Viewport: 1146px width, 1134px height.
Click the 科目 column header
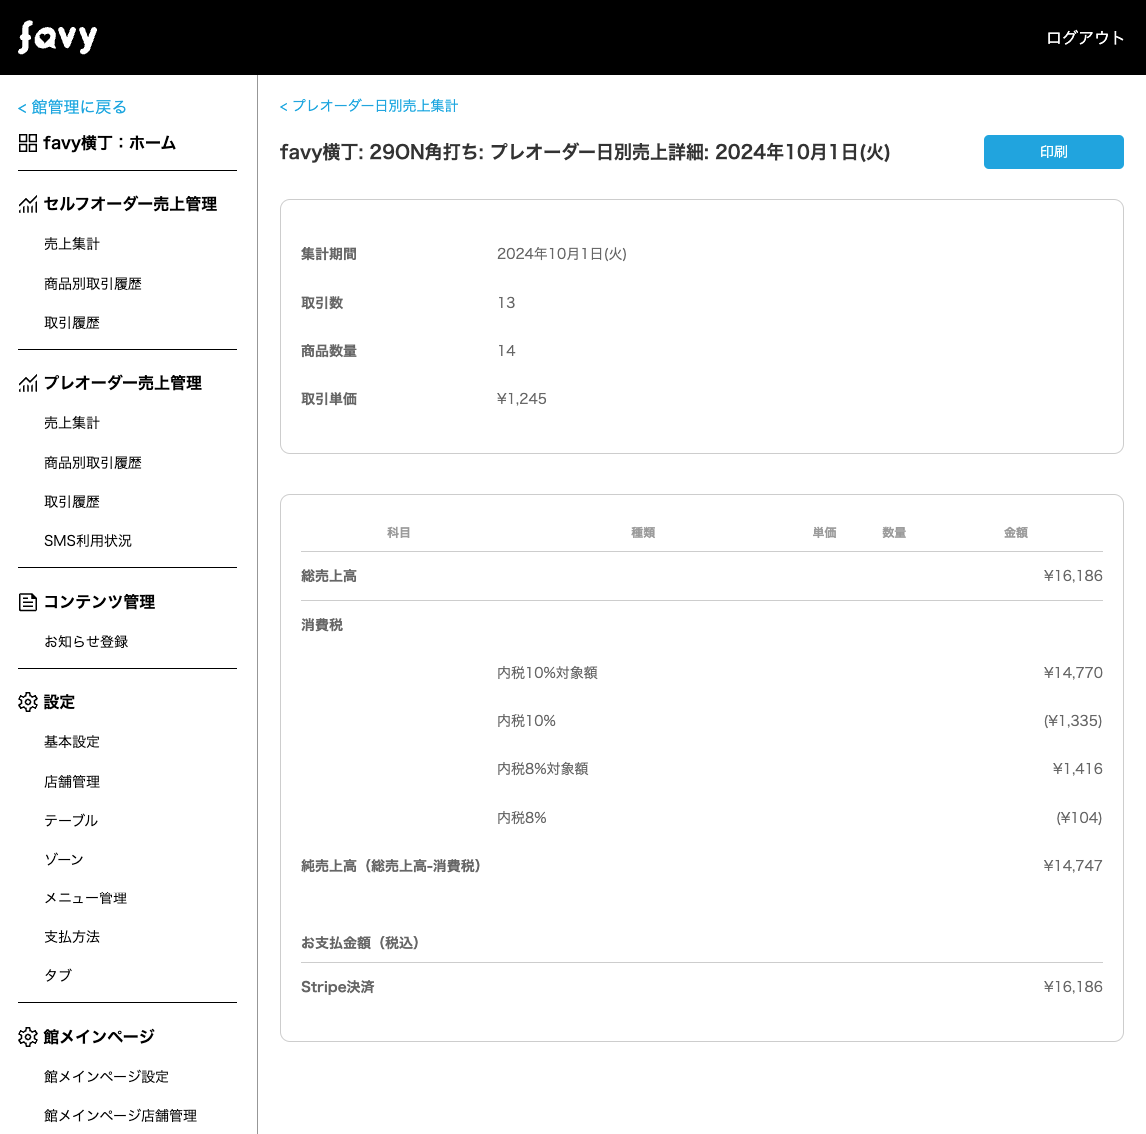398,533
